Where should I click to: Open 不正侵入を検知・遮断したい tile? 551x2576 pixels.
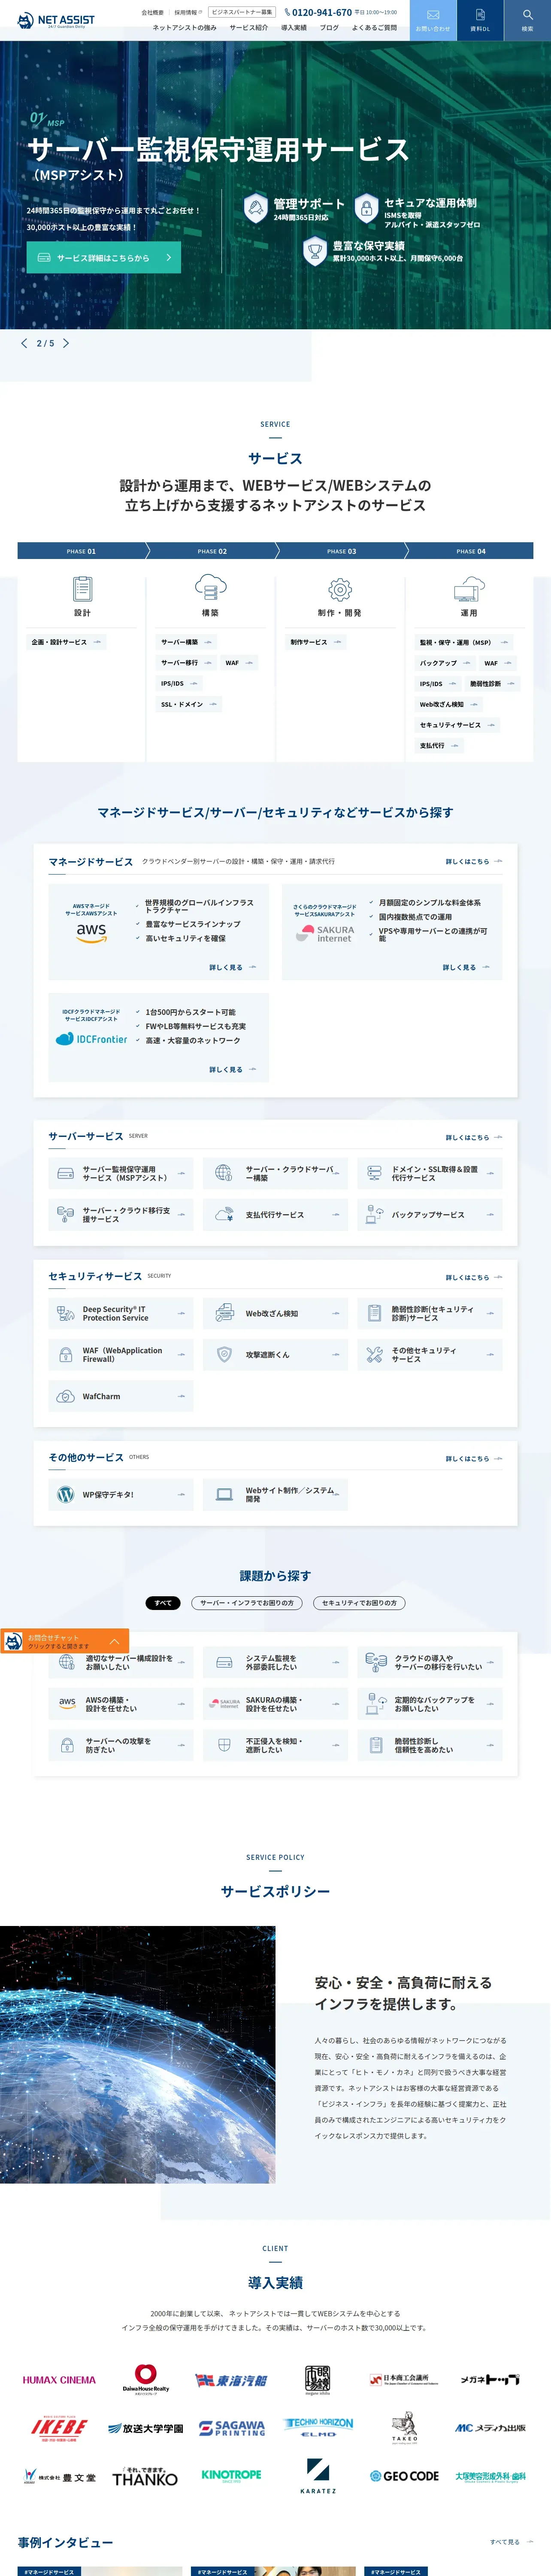pos(275,1745)
